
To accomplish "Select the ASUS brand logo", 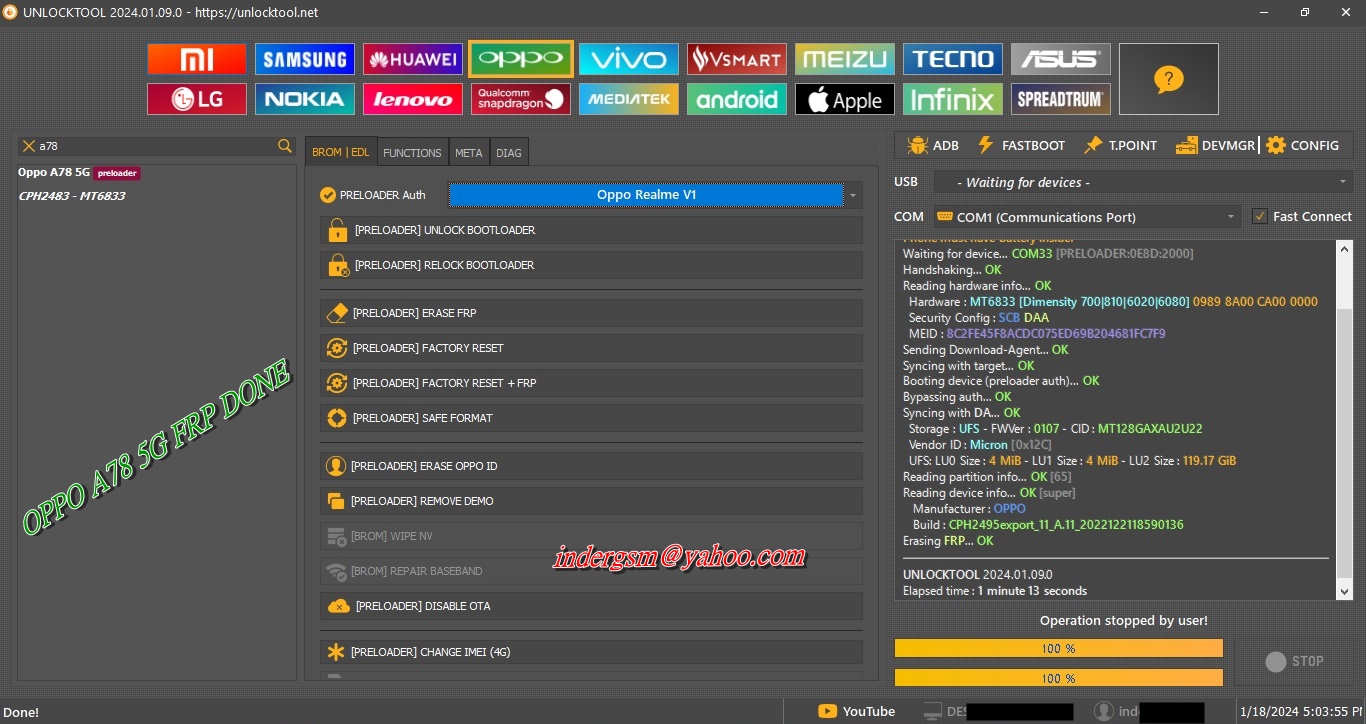I will 1060,59.
